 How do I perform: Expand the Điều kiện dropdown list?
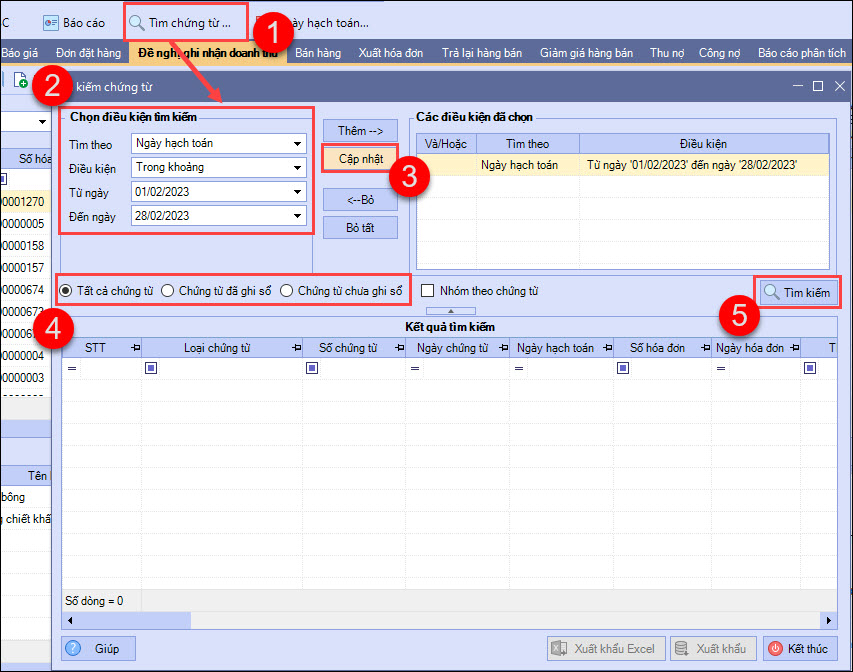coord(298,167)
